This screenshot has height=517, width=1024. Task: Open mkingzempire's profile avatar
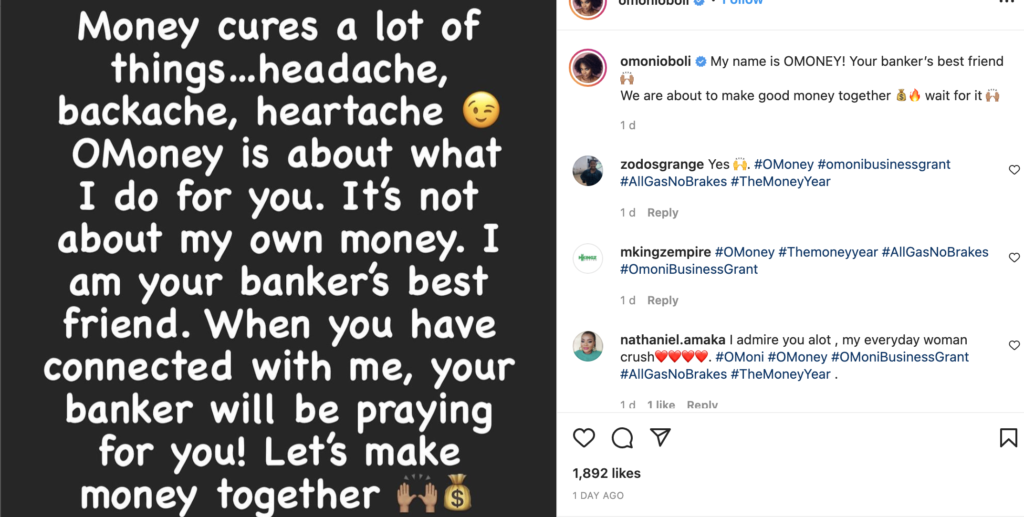587,258
